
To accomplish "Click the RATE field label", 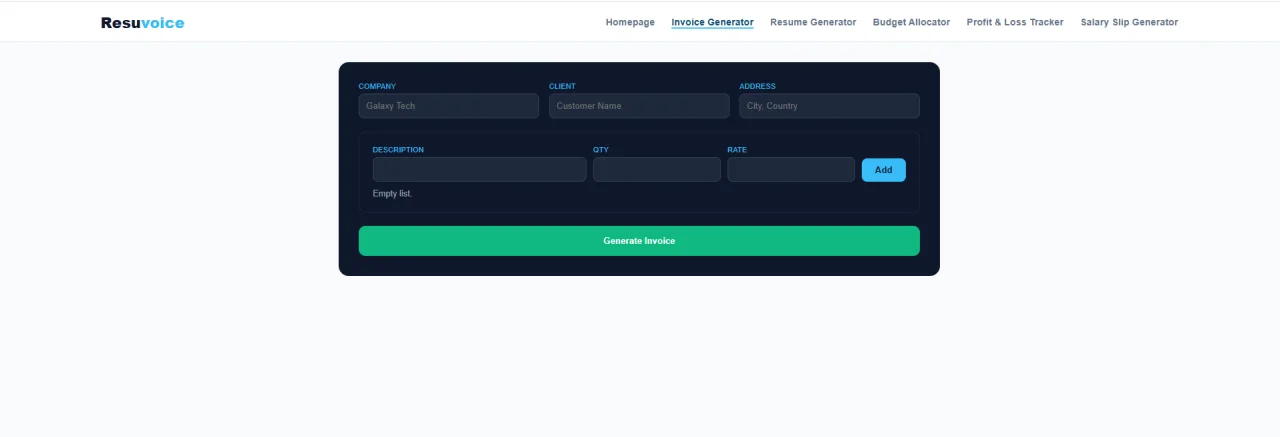I will click(737, 150).
